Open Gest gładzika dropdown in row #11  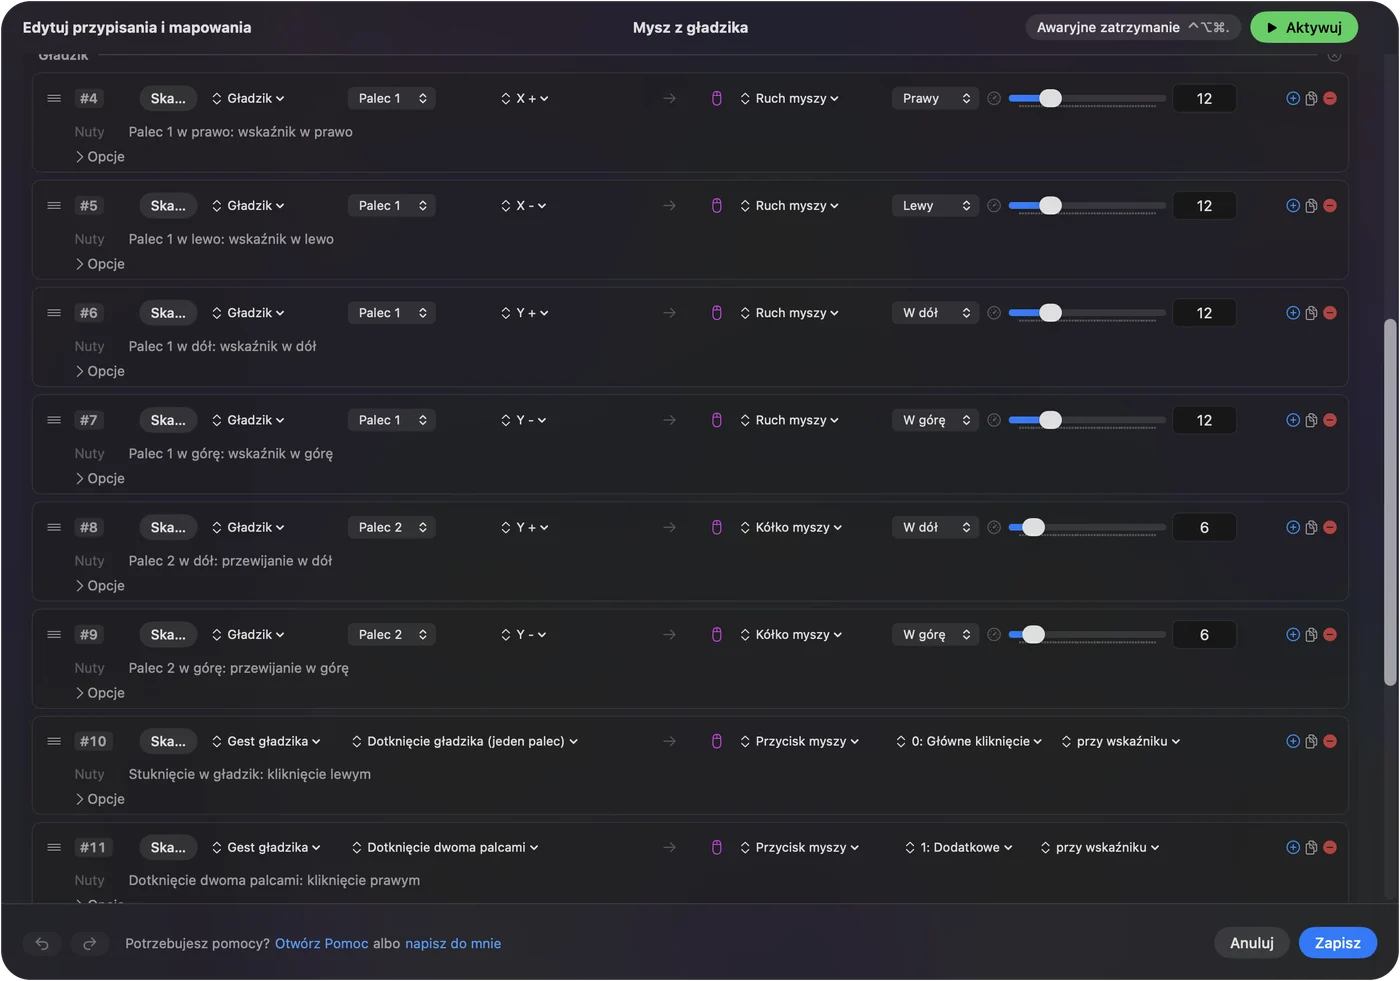[x=266, y=847]
